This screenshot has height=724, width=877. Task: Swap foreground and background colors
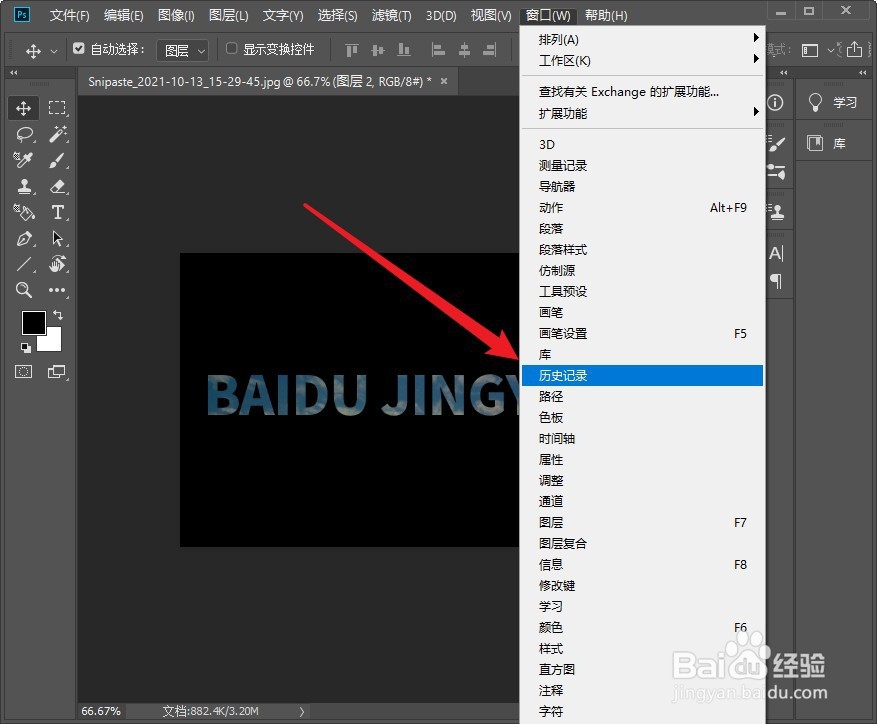(58, 315)
